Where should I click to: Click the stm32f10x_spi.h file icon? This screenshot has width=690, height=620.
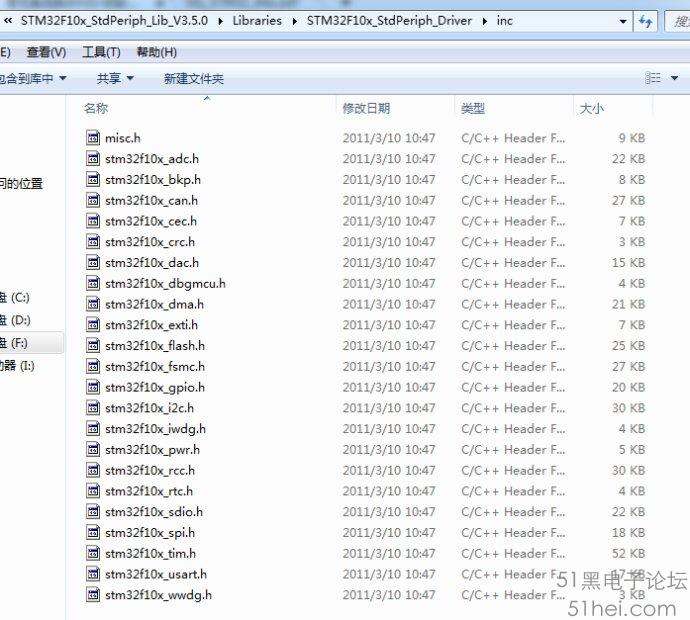pyautogui.click(x=93, y=532)
